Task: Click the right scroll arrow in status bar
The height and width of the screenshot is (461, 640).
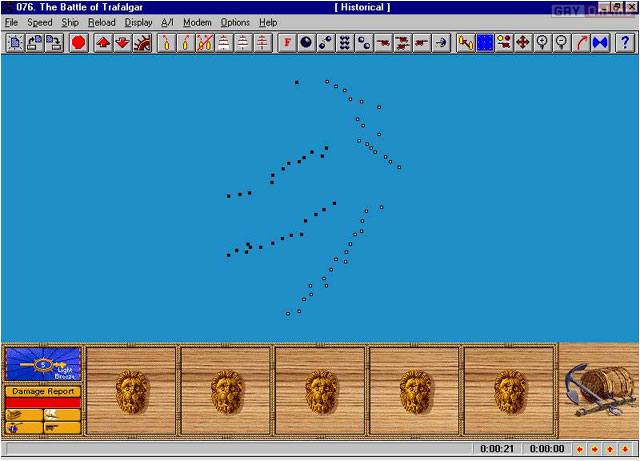Action: click(594, 449)
